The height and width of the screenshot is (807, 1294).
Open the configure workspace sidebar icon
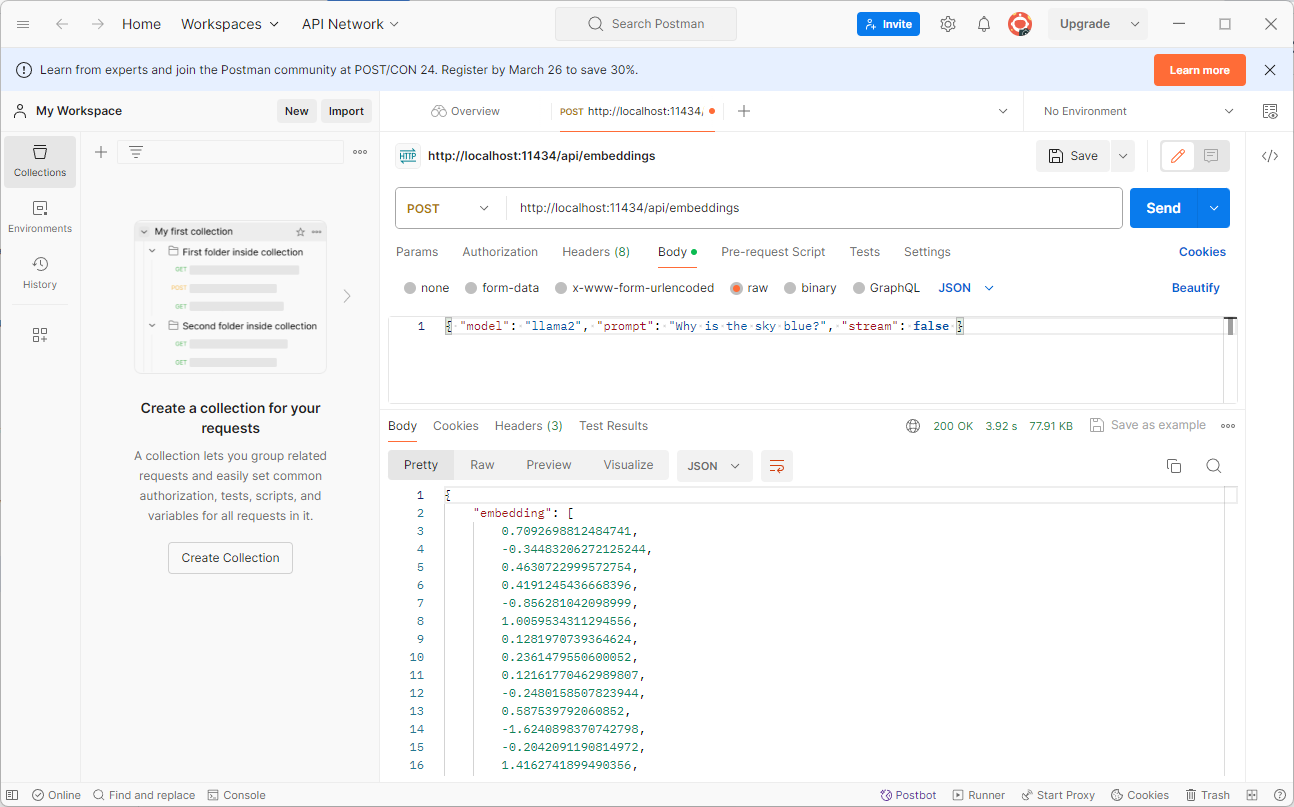(x=40, y=335)
